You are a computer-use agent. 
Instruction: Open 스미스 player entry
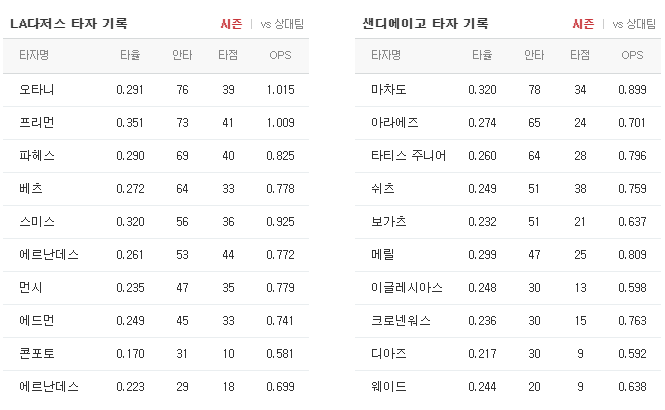pyautogui.click(x=37, y=222)
